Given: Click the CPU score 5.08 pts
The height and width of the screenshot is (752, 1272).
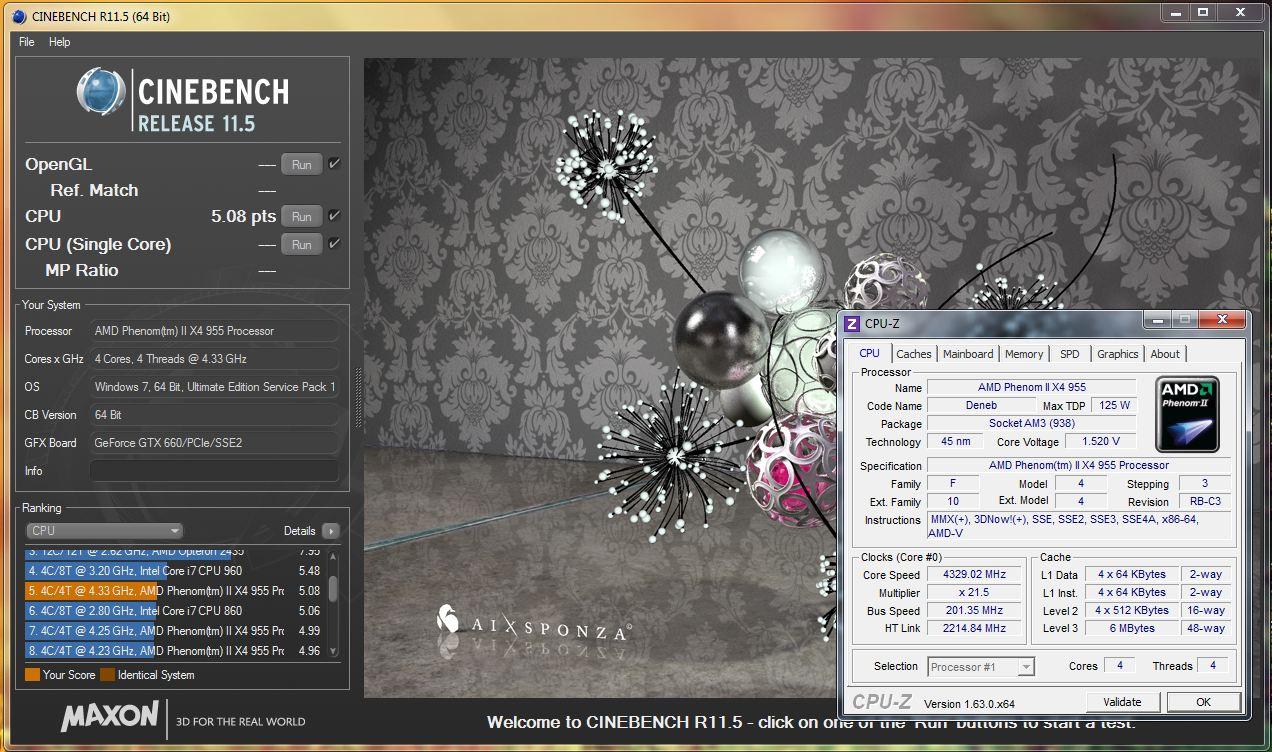Looking at the screenshot, I should click(x=243, y=216).
